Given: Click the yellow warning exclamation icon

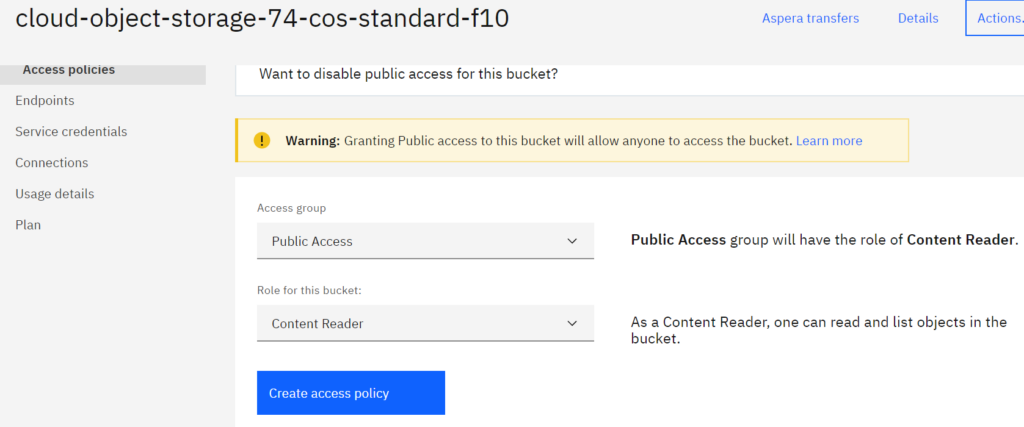Looking at the screenshot, I should click(x=262, y=140).
